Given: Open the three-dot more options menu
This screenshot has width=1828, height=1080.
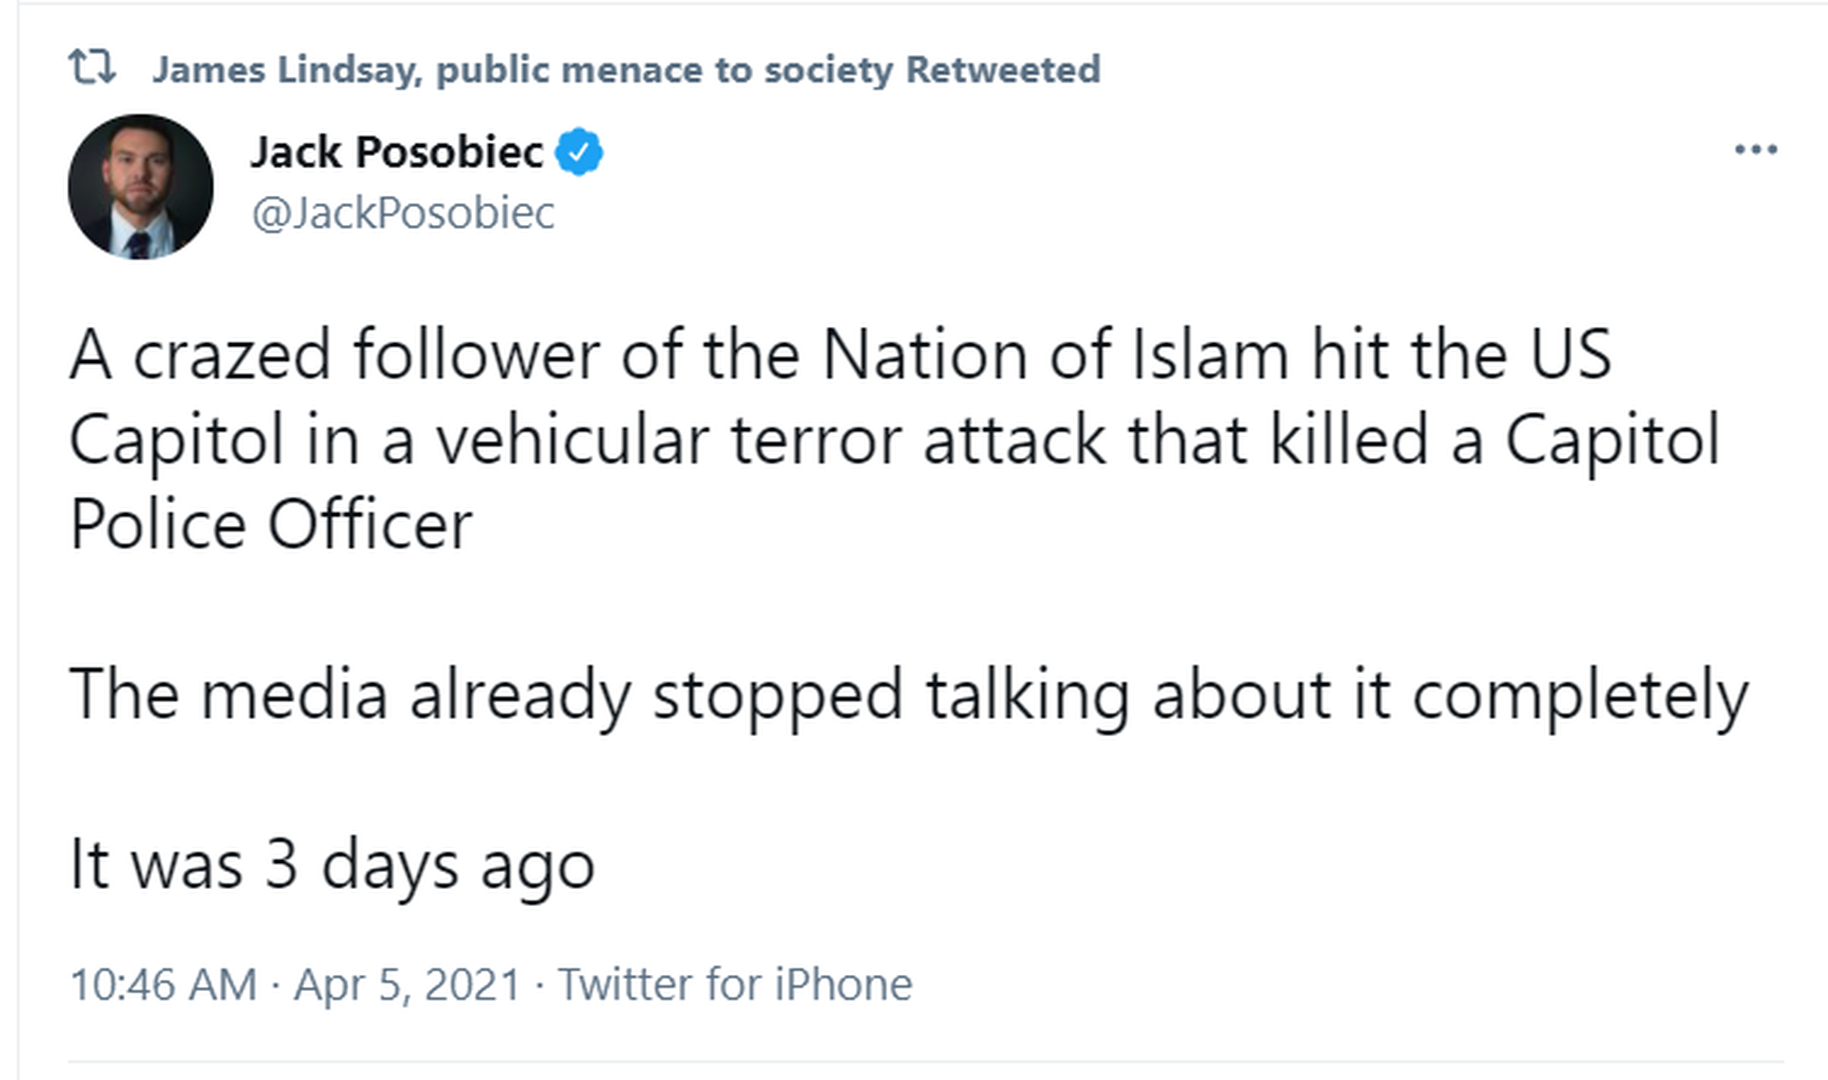Looking at the screenshot, I should [x=1755, y=150].
